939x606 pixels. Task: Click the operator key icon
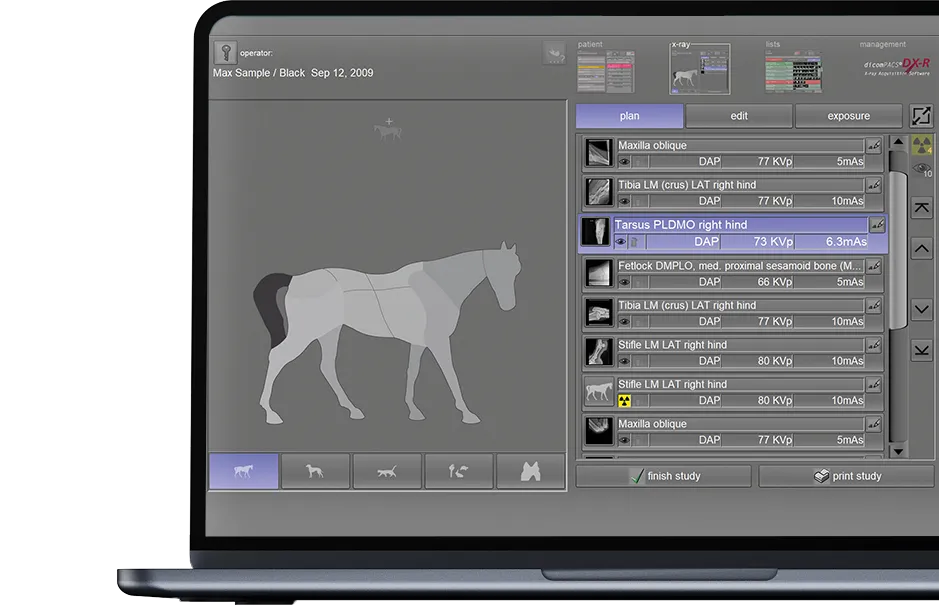click(225, 54)
